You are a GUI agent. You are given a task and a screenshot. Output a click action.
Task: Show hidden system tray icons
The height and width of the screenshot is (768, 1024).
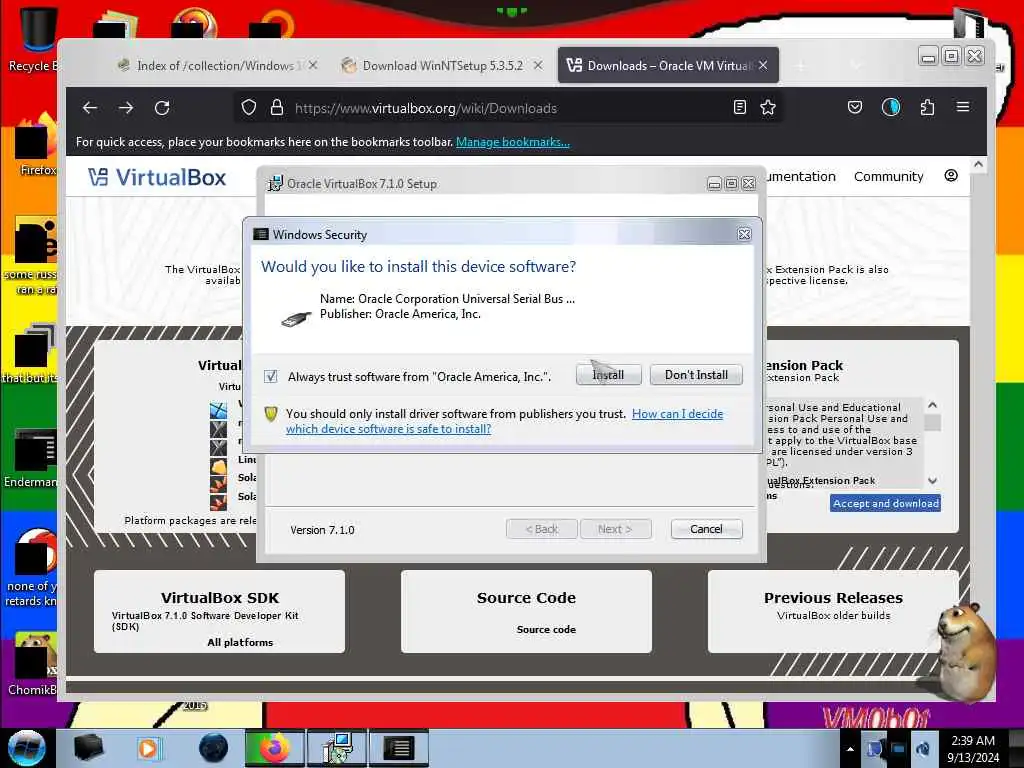850,748
